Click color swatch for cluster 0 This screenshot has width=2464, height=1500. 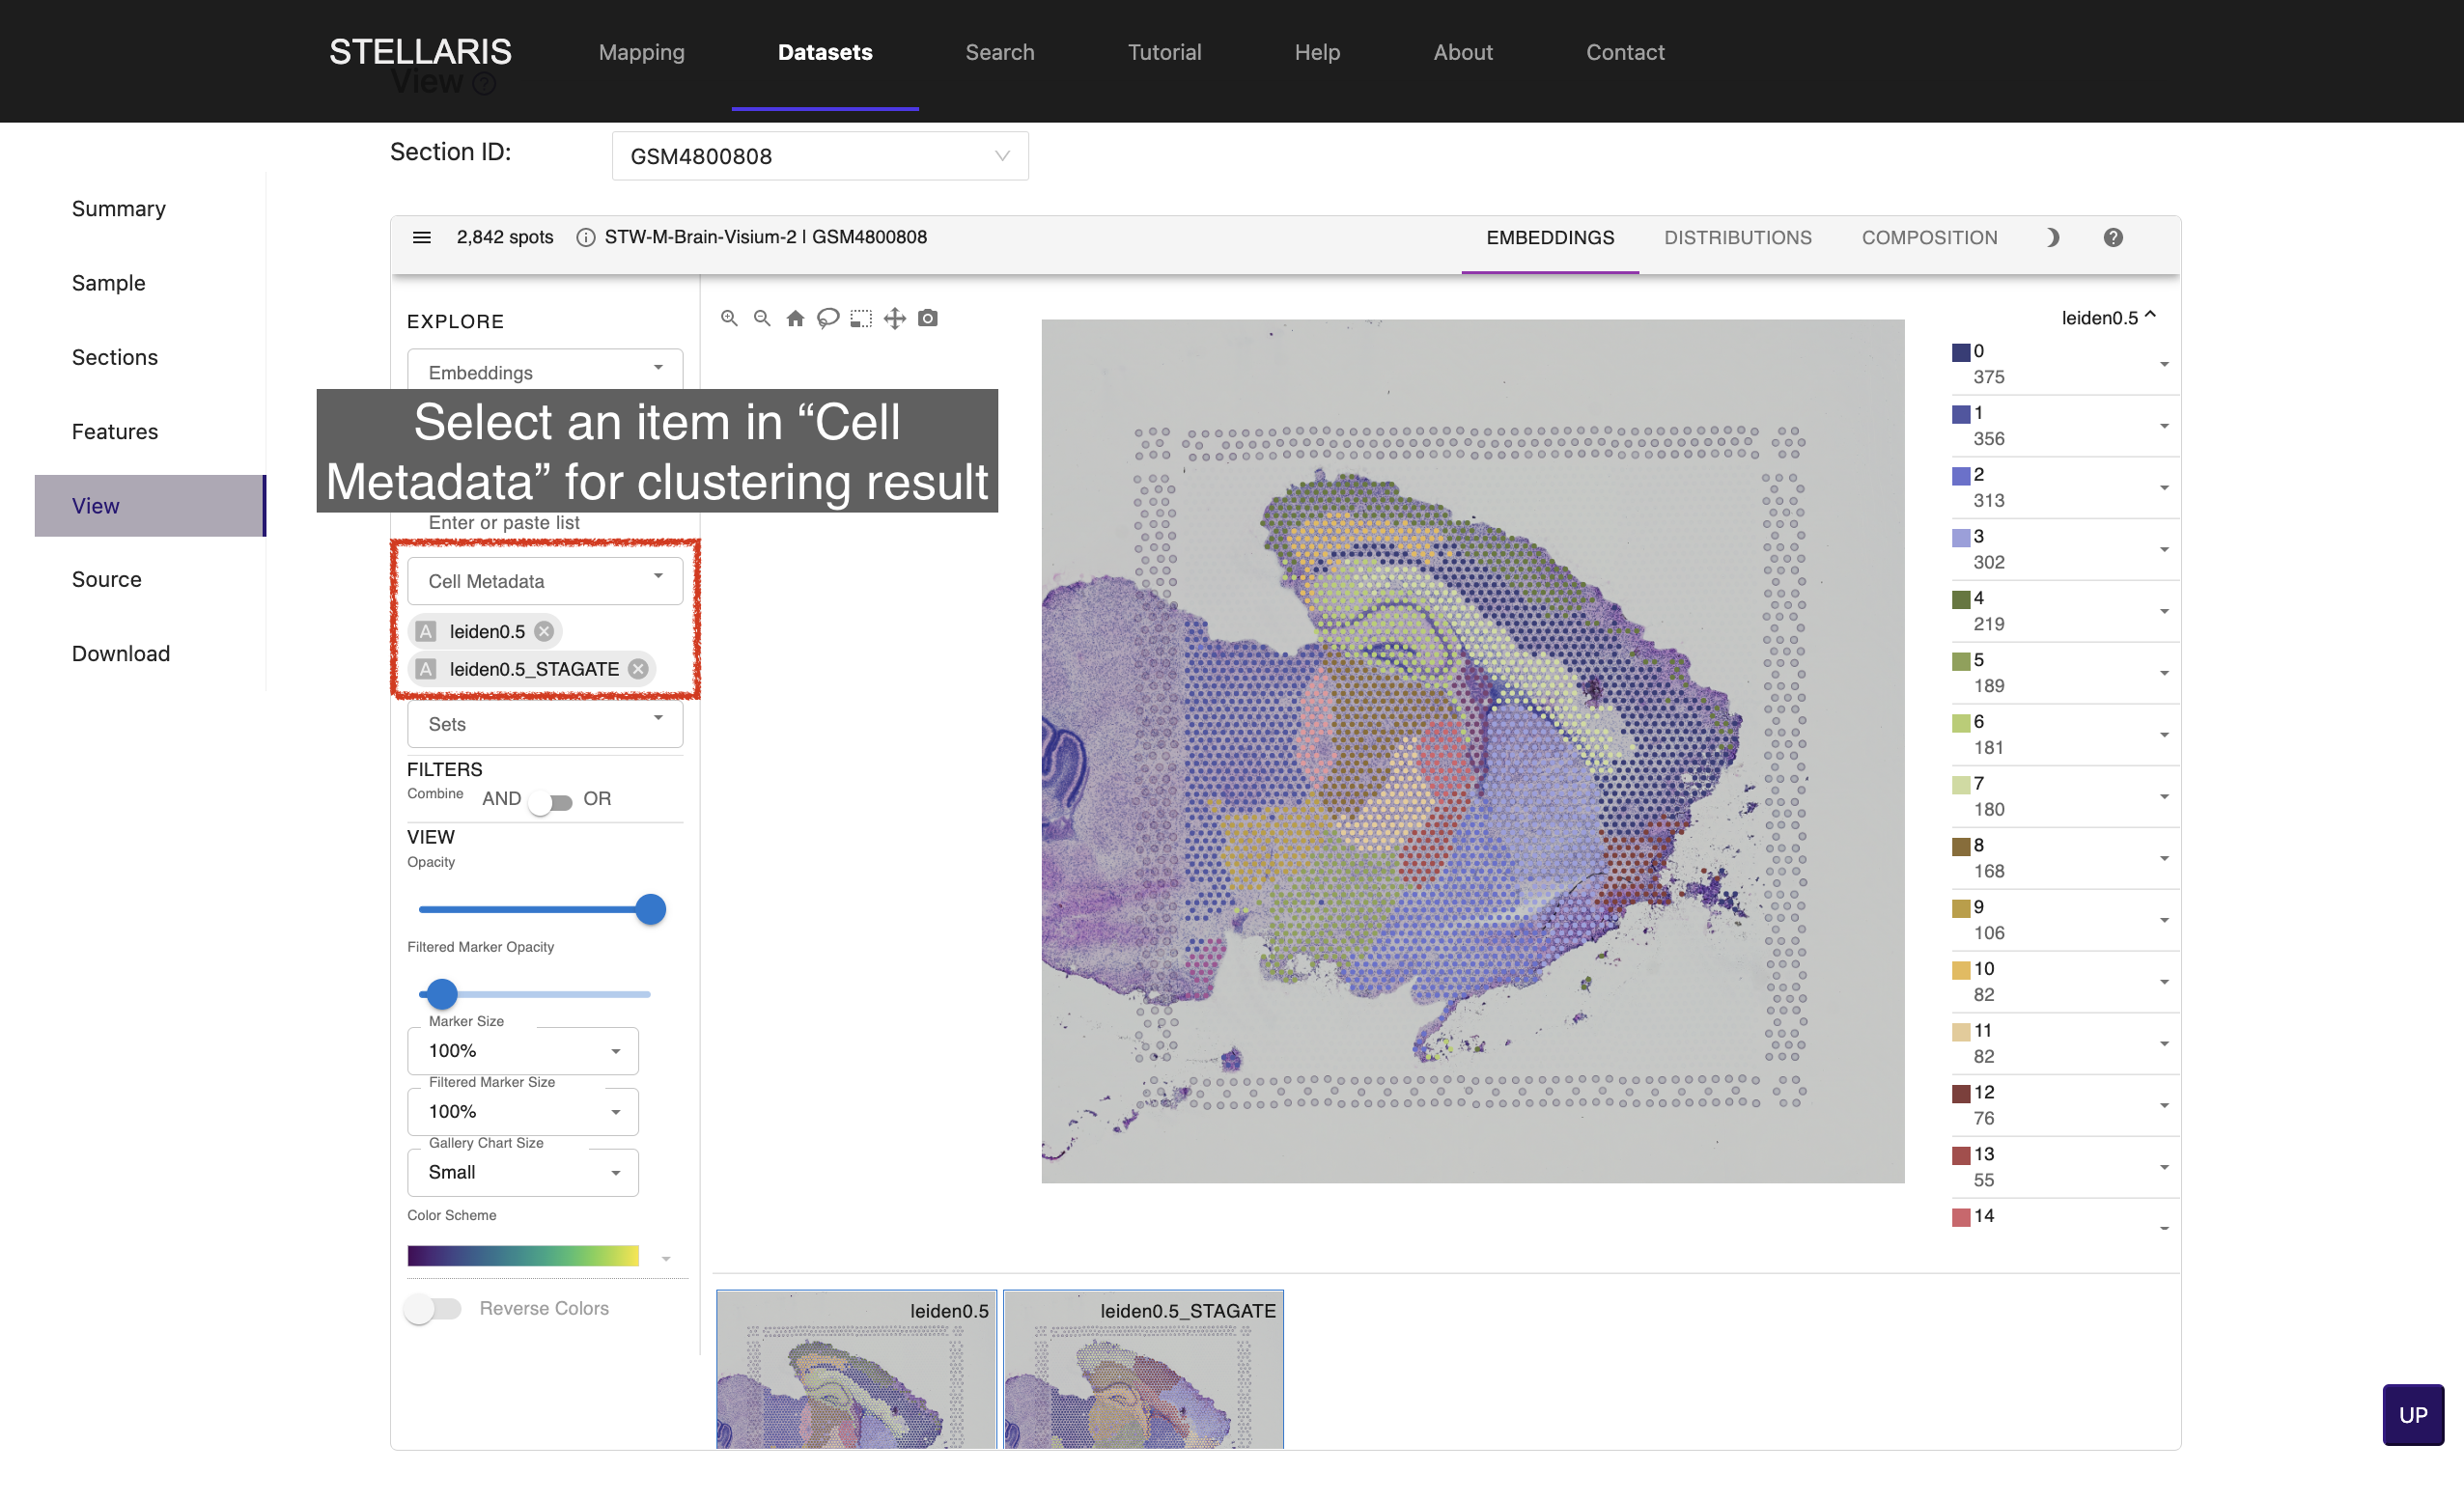[x=1961, y=352]
